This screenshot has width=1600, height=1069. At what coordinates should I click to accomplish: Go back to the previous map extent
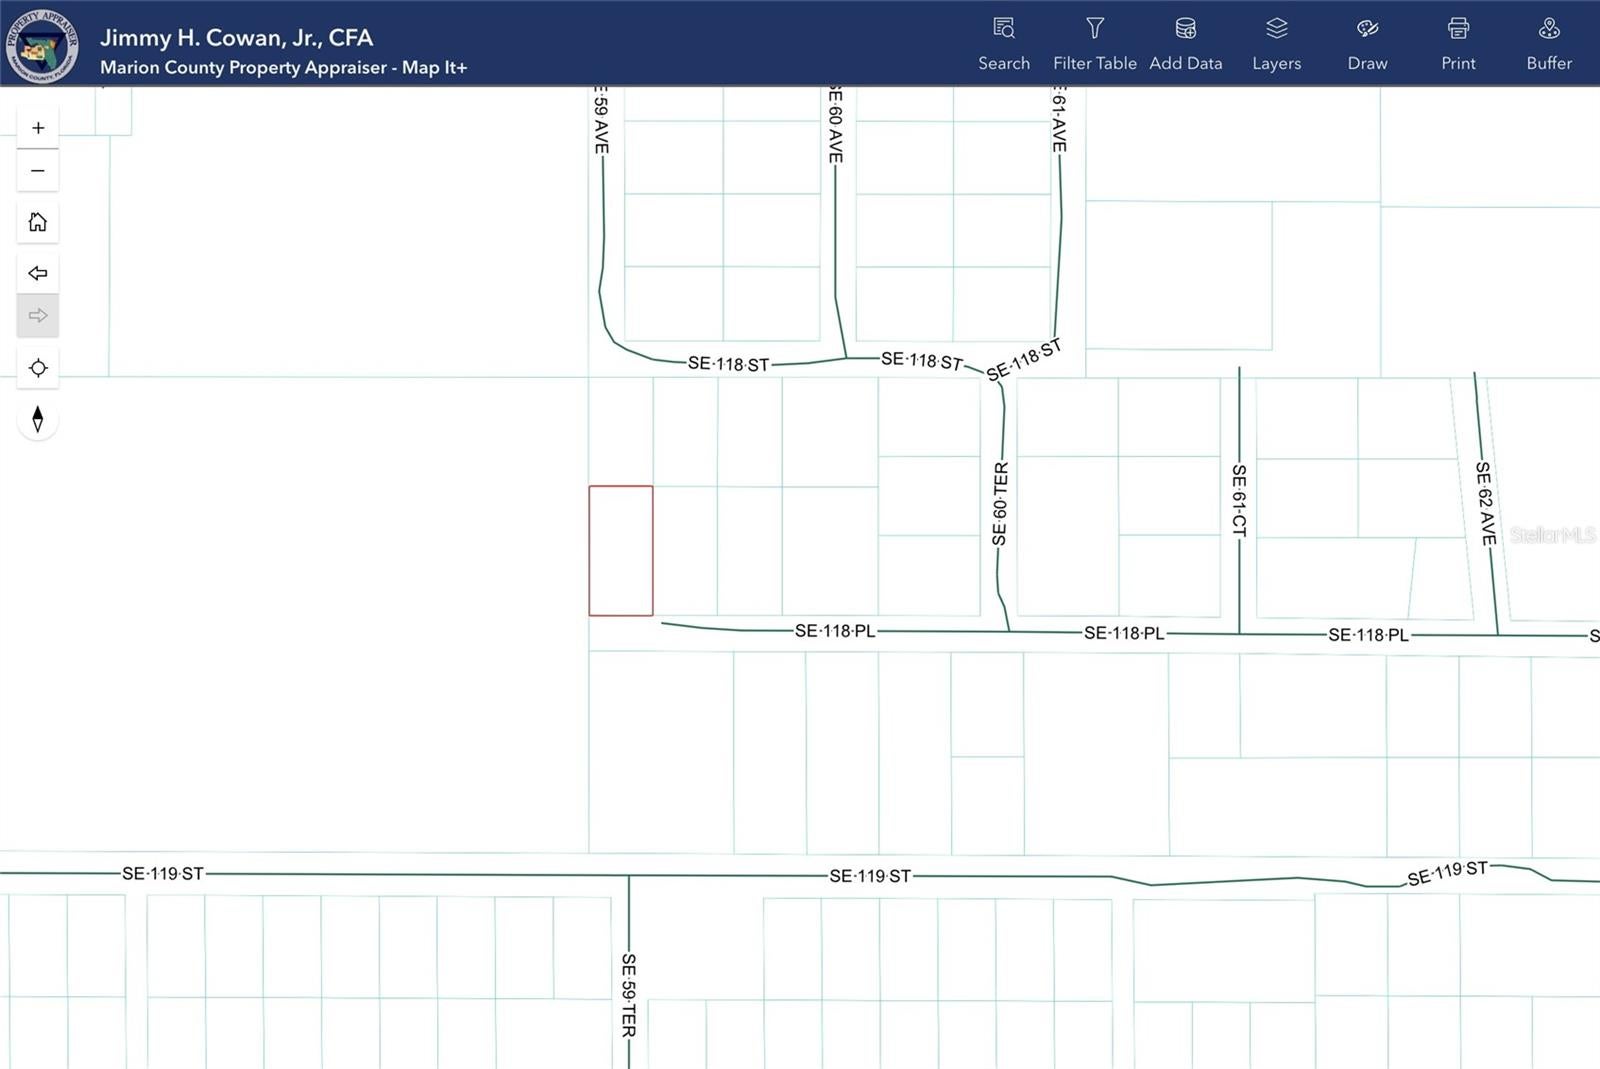tap(38, 273)
